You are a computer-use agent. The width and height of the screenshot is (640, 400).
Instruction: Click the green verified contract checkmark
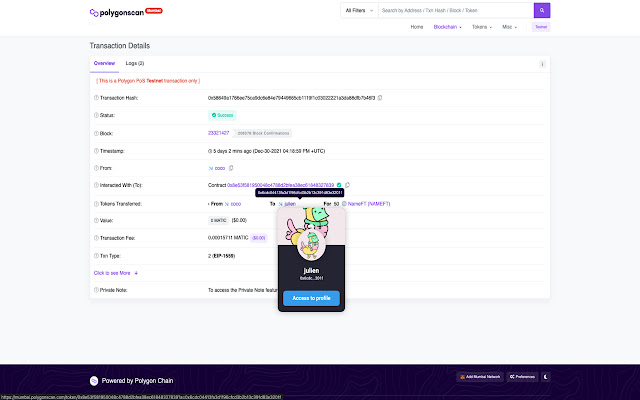click(339, 185)
